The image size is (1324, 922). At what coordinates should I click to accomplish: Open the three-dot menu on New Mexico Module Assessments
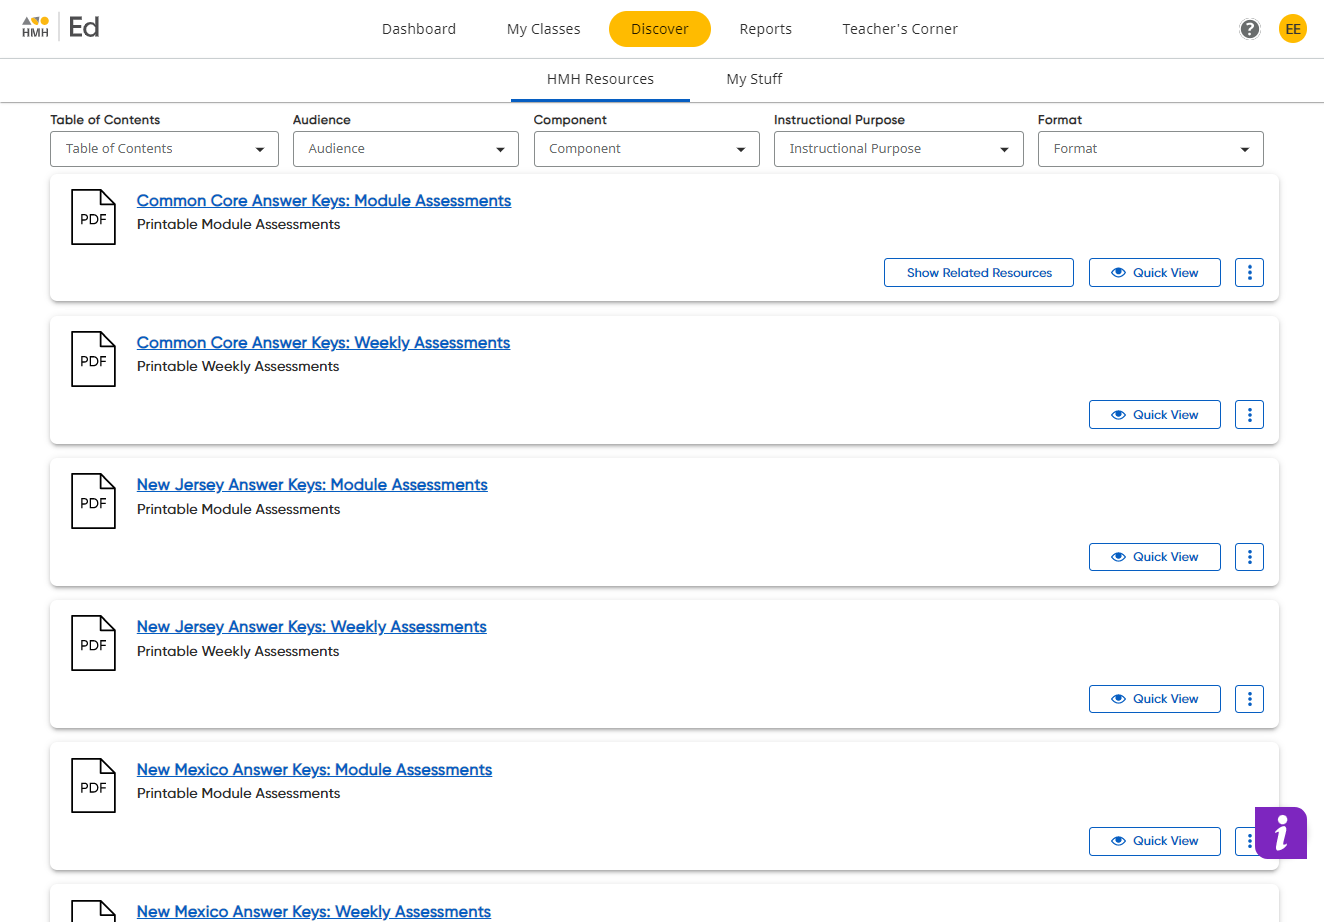(x=1249, y=841)
